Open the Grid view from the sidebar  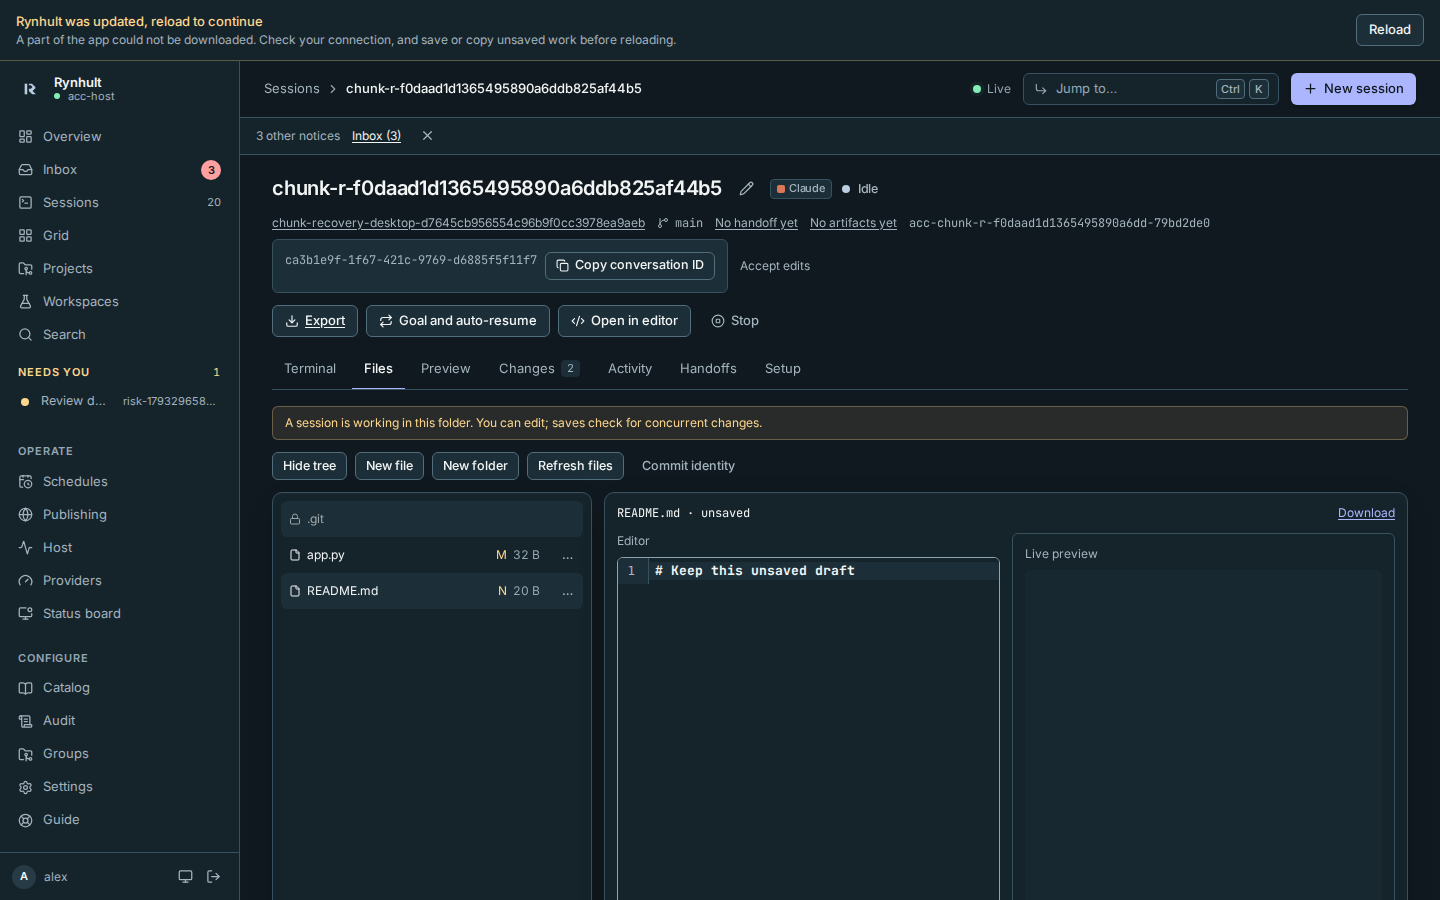click(120, 235)
